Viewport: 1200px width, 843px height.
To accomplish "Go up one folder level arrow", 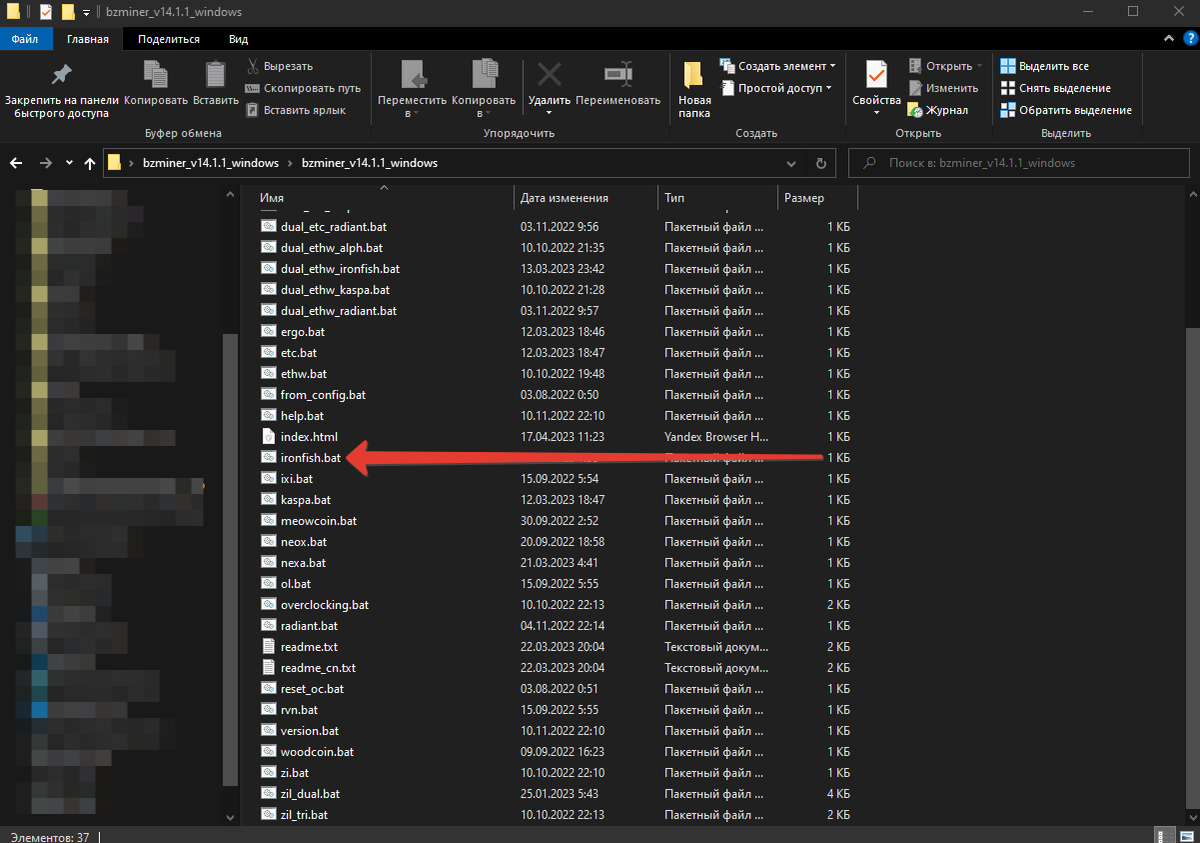I will (x=90, y=163).
